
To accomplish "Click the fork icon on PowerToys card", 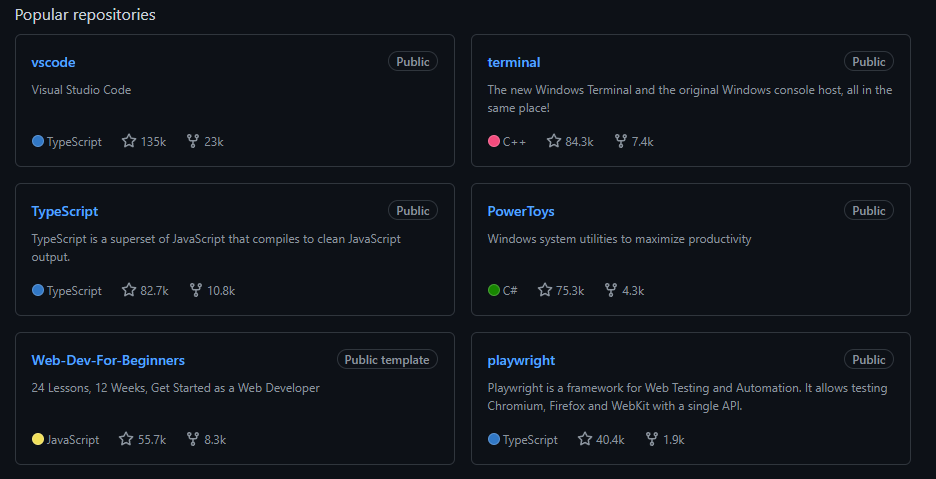I will [x=611, y=290].
